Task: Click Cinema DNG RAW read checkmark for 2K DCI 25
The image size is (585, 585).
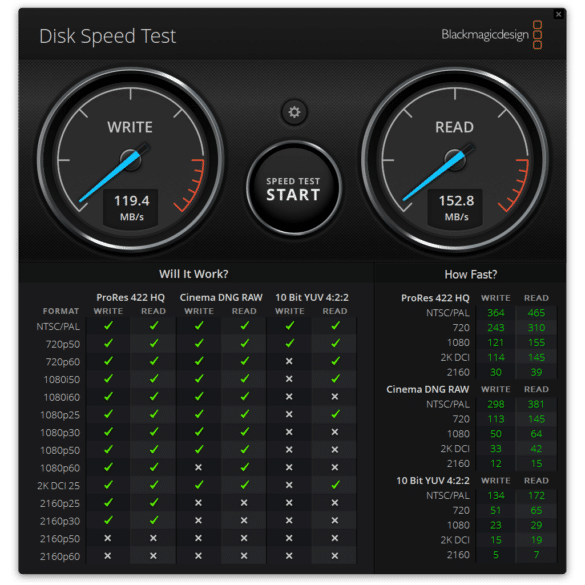Action: [245, 485]
